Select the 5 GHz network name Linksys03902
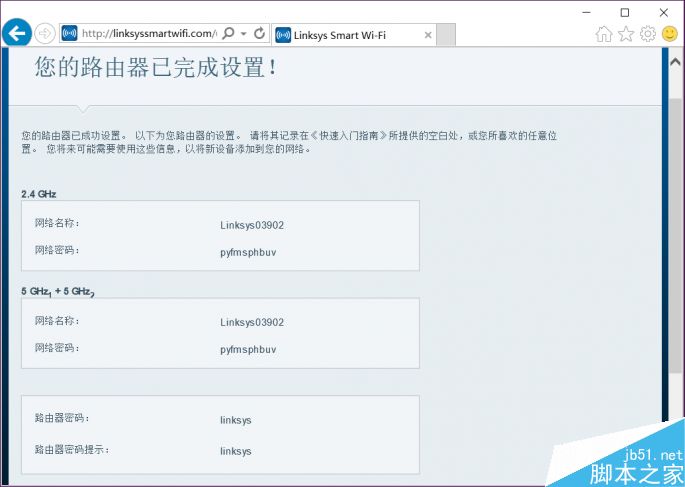 (x=252, y=322)
